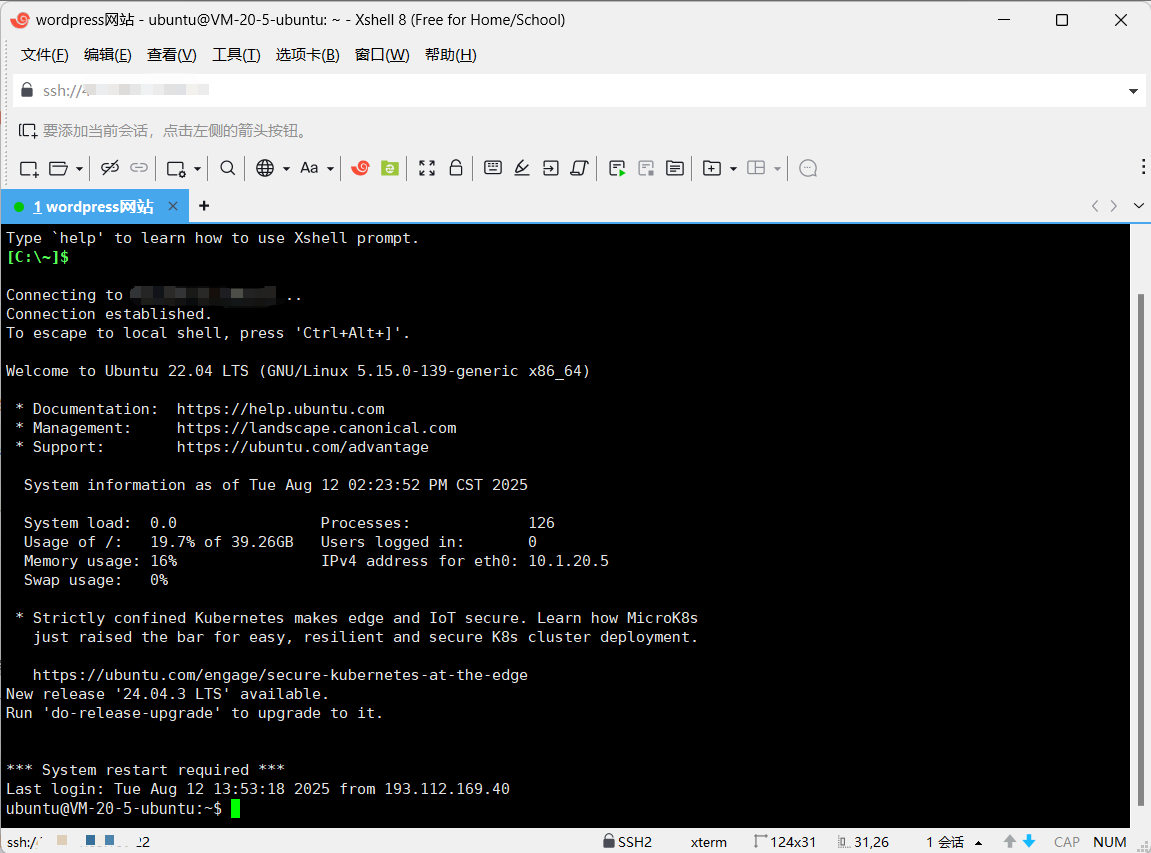Click the CAP indicator in status bar
The height and width of the screenshot is (853, 1151).
[1067, 842]
